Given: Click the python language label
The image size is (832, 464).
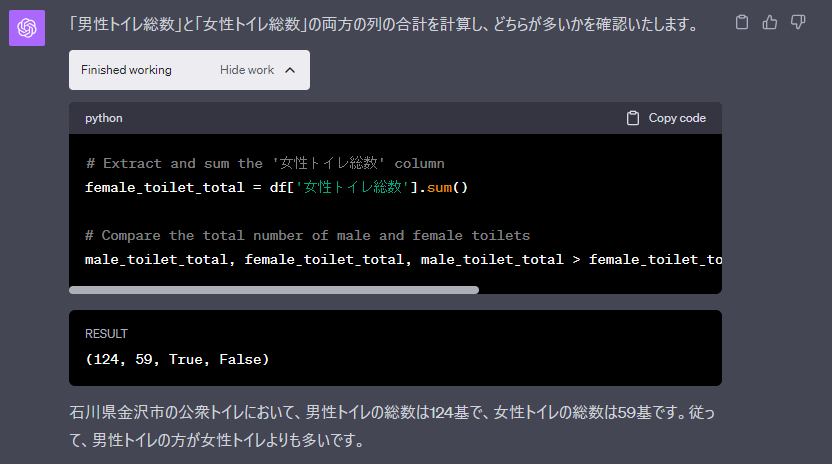Looking at the screenshot, I should tap(103, 118).
